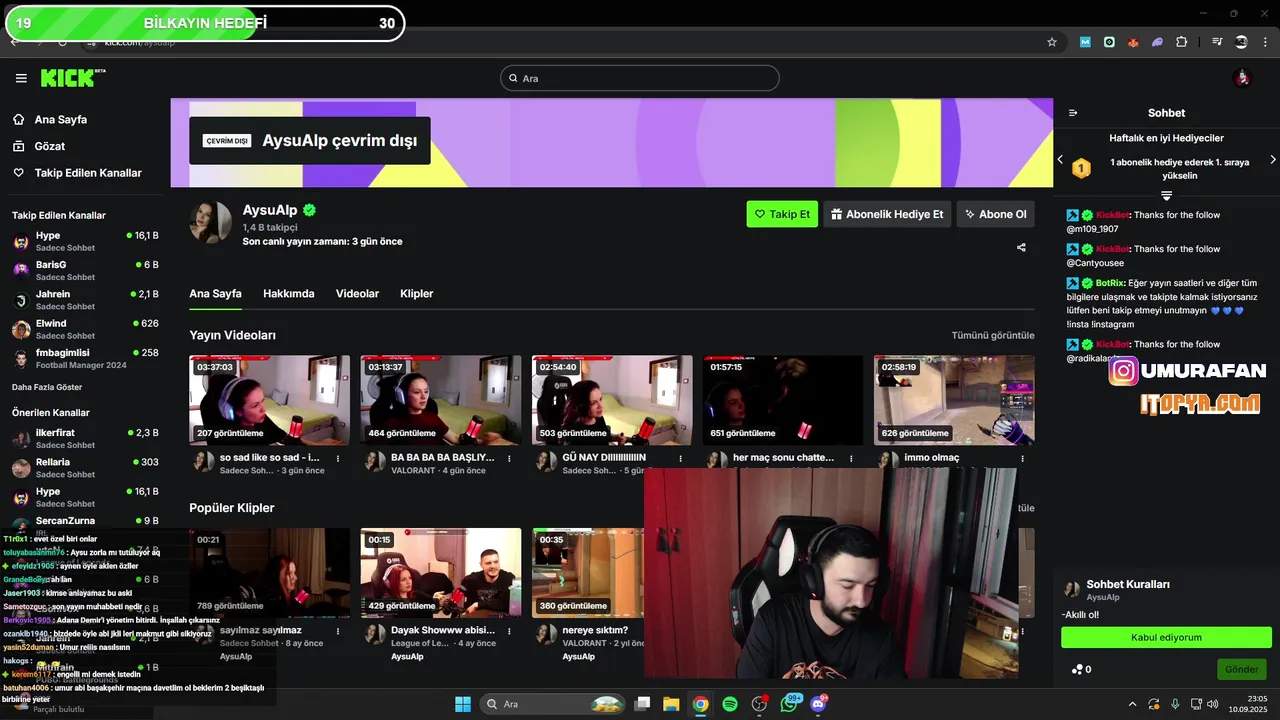Click the Abone Ol subscribe button

pyautogui.click(x=995, y=214)
